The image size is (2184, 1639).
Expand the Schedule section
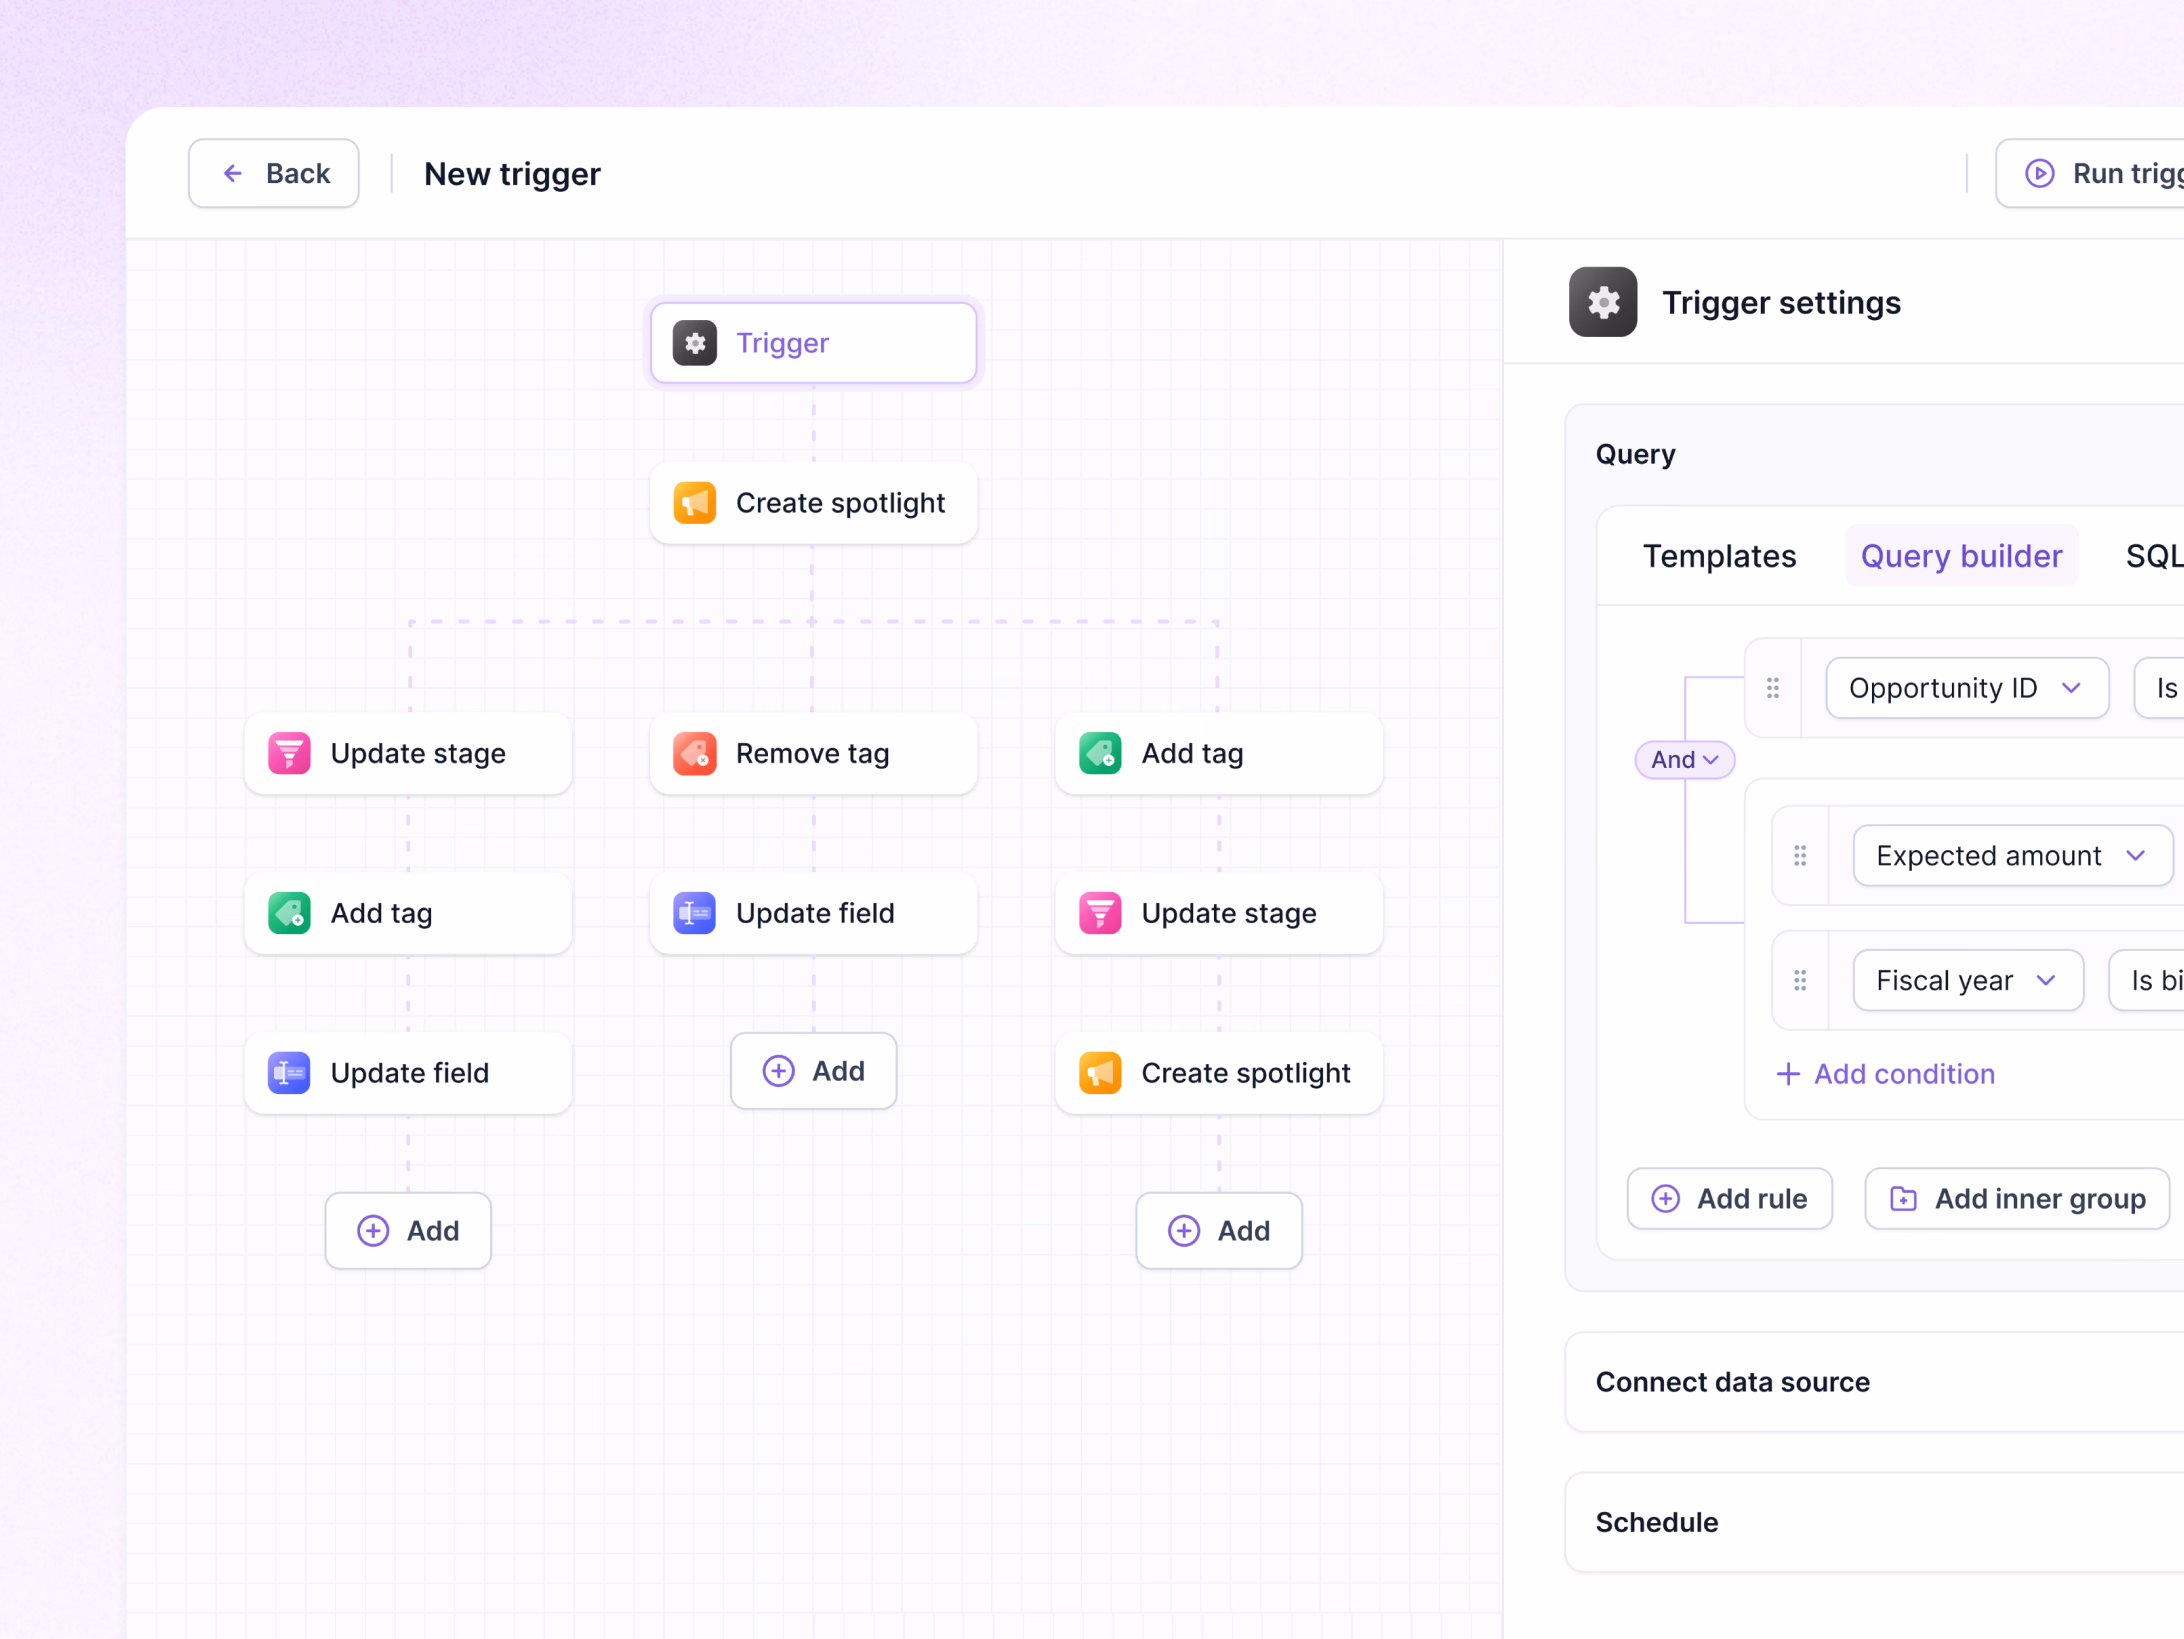tap(1875, 1523)
